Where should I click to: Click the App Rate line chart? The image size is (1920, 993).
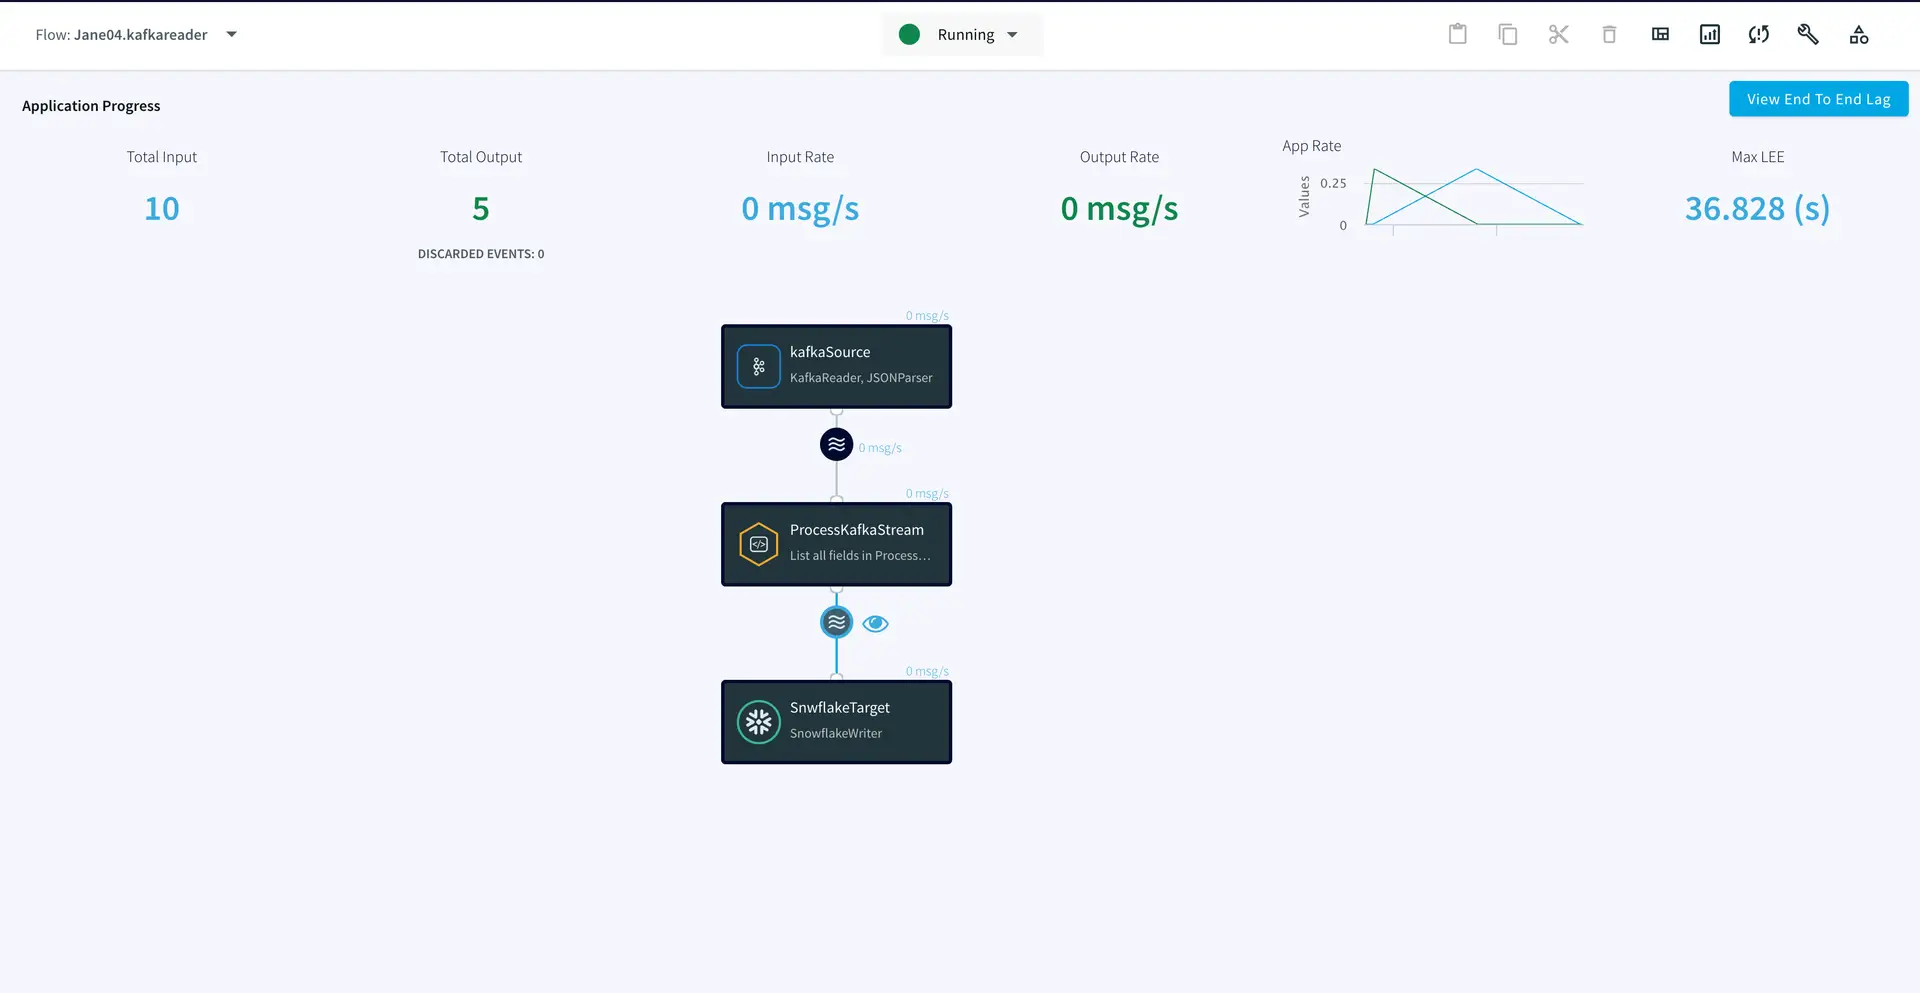pyautogui.click(x=1475, y=197)
